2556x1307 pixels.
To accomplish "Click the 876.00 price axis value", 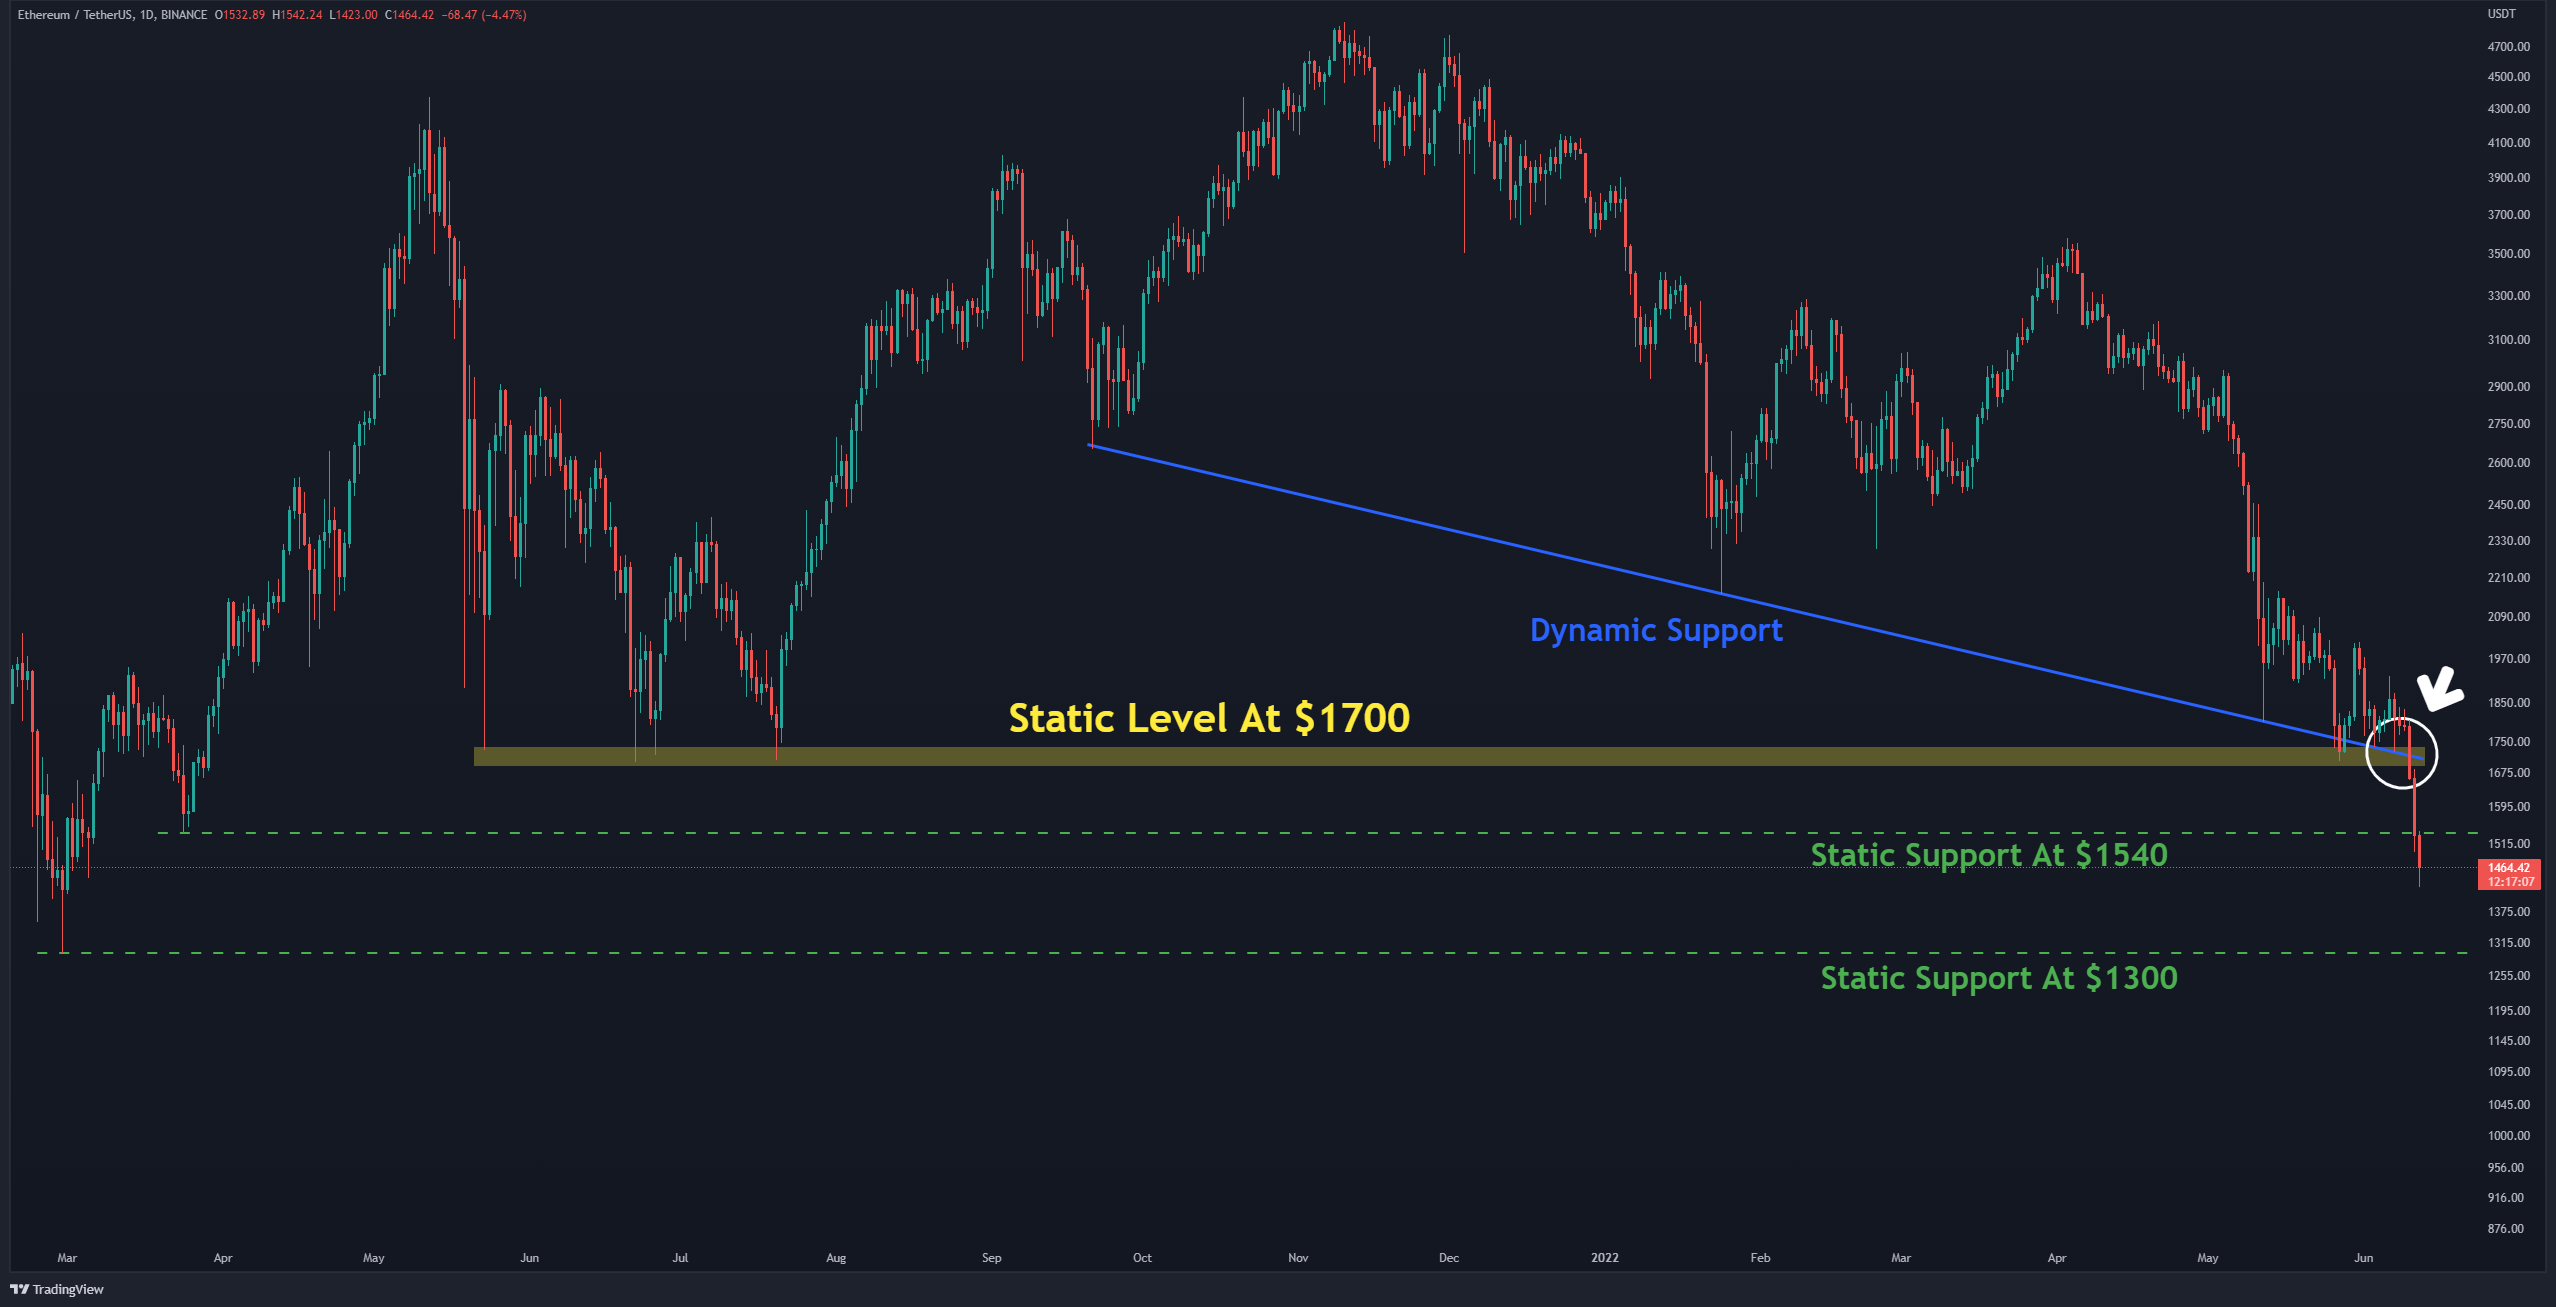I will coord(2505,1229).
